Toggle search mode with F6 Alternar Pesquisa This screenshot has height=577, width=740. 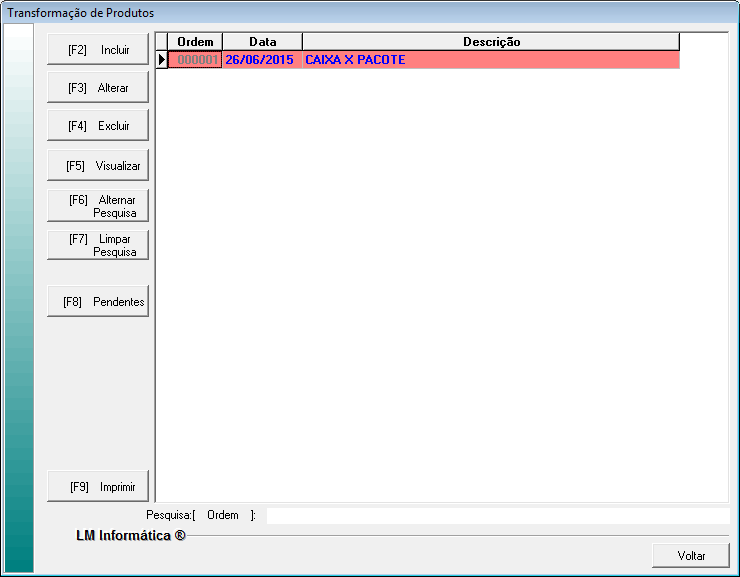[98, 206]
